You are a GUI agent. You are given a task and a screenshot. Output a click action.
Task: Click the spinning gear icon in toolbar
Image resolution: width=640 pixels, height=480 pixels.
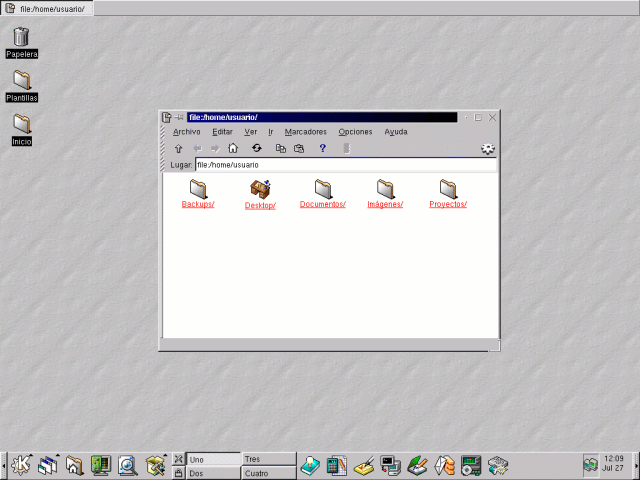click(x=487, y=149)
